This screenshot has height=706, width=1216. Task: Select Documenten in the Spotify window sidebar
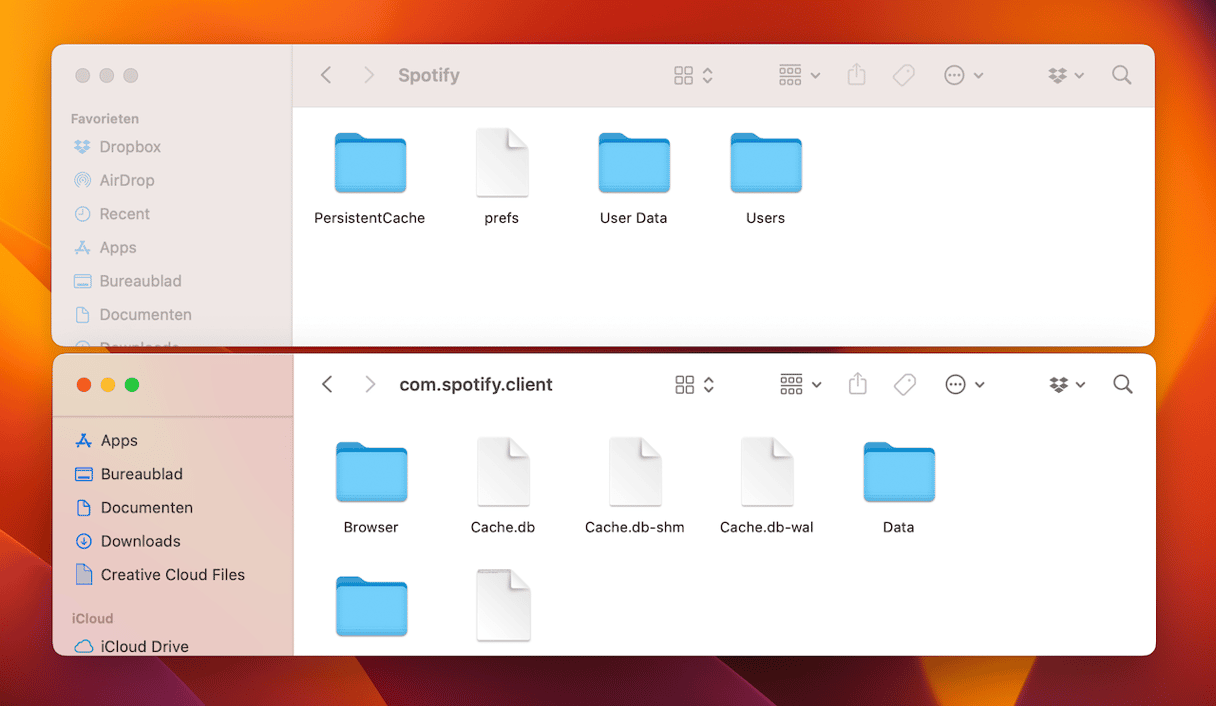133,315
